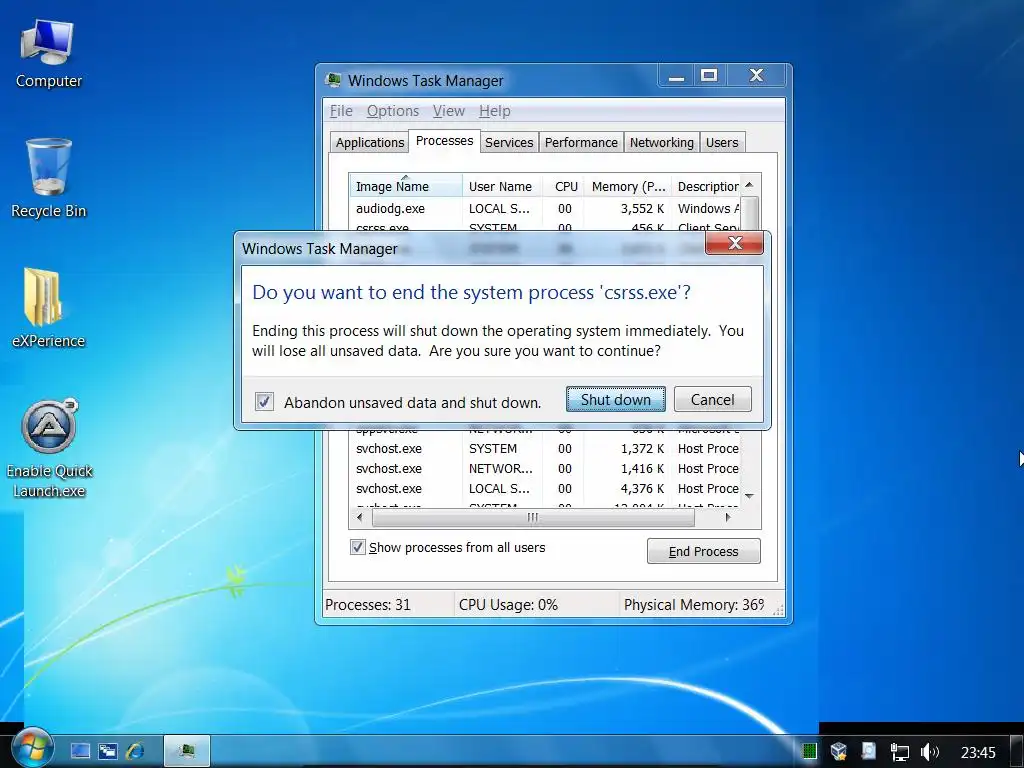
Task: Click the horizontal scrollbar thumb
Action: tap(533, 517)
